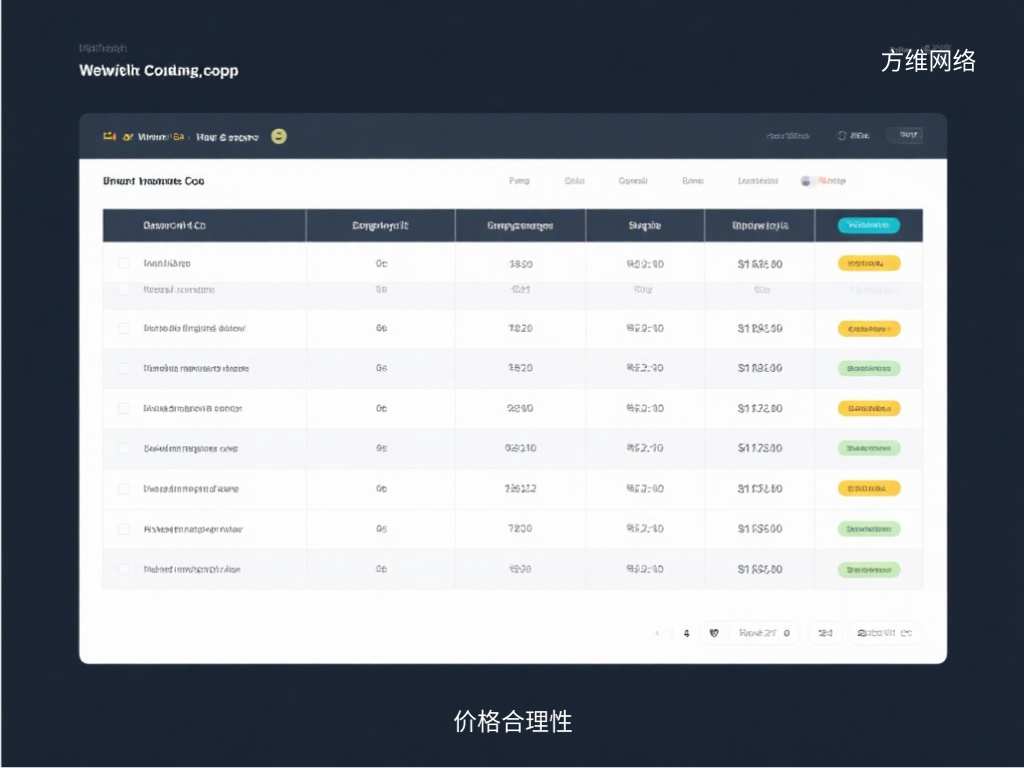The height and width of the screenshot is (768, 1024).
Task: Select the checkbox in the last table row
Action: tap(124, 569)
